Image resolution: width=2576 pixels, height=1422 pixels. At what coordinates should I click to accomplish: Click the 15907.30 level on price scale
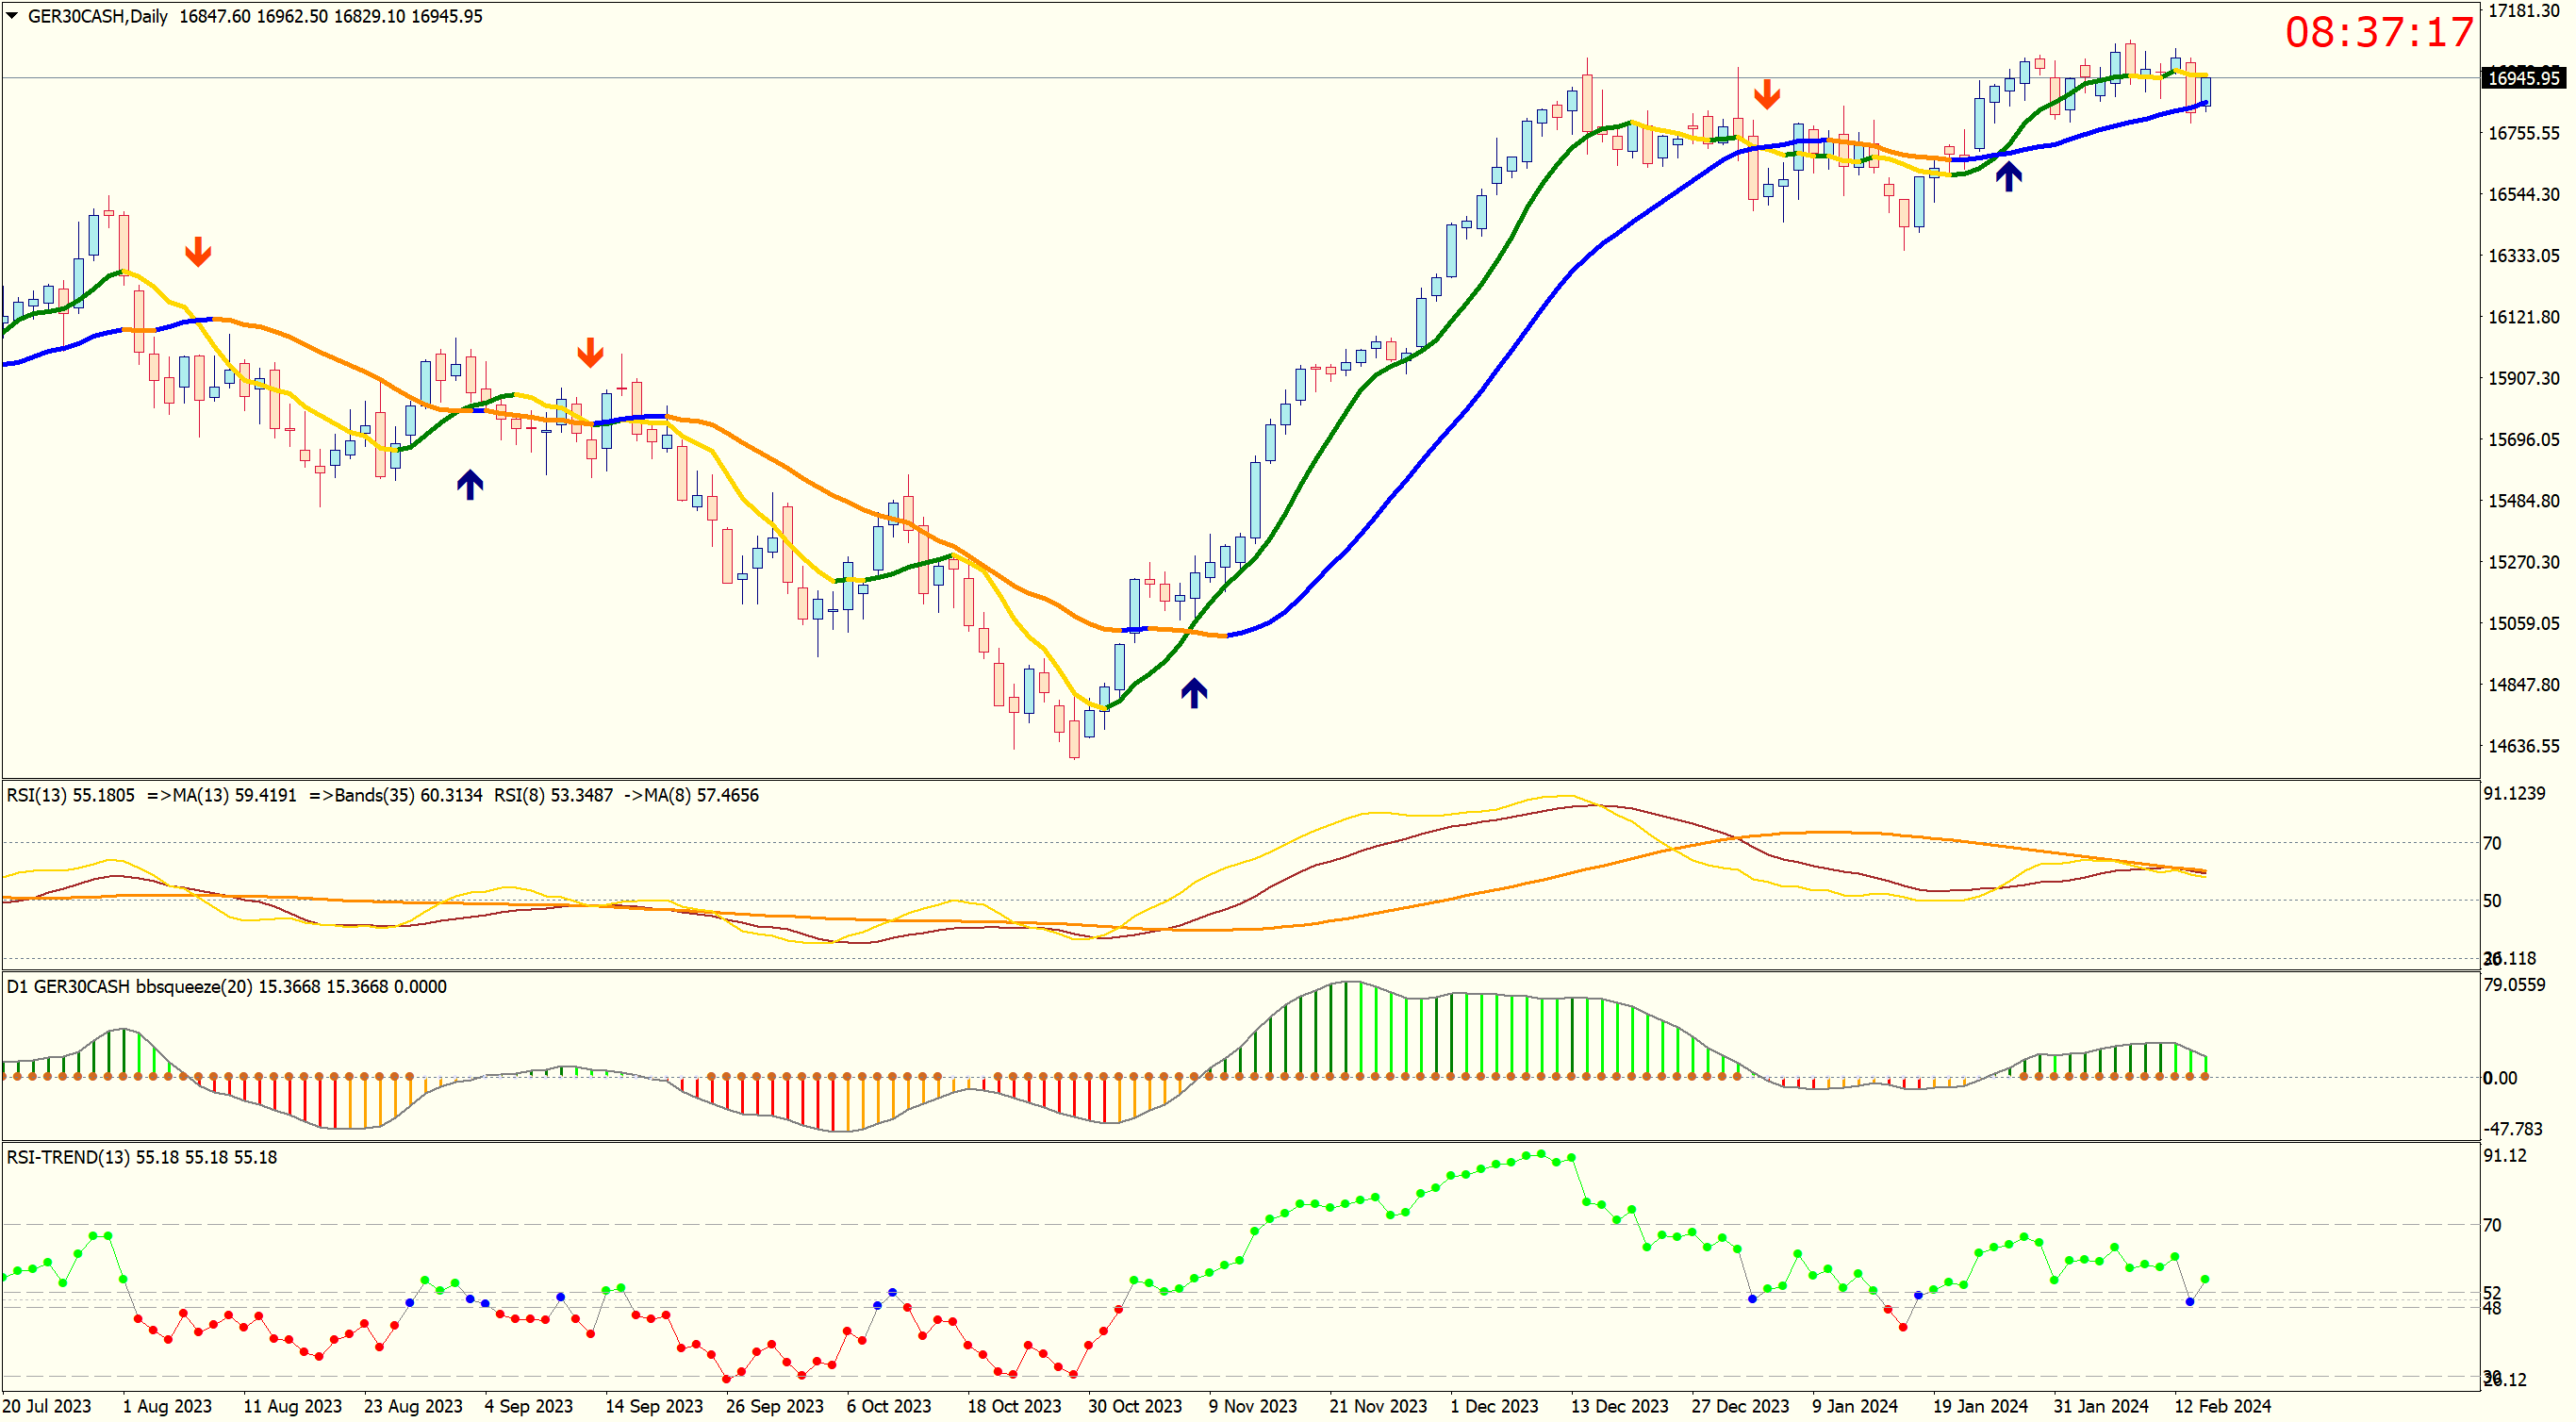click(2523, 378)
